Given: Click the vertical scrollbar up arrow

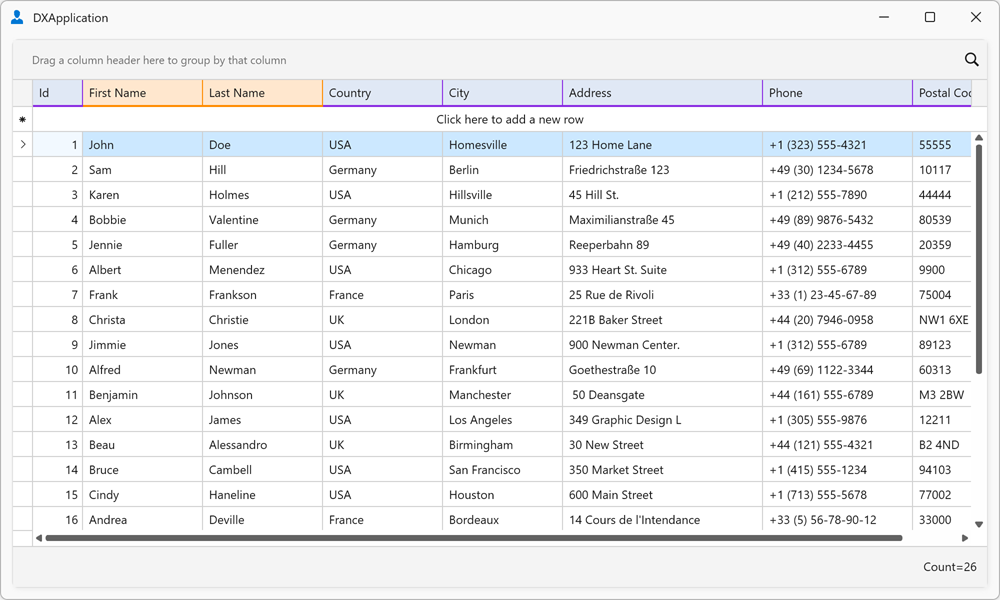Looking at the screenshot, I should pos(979,138).
